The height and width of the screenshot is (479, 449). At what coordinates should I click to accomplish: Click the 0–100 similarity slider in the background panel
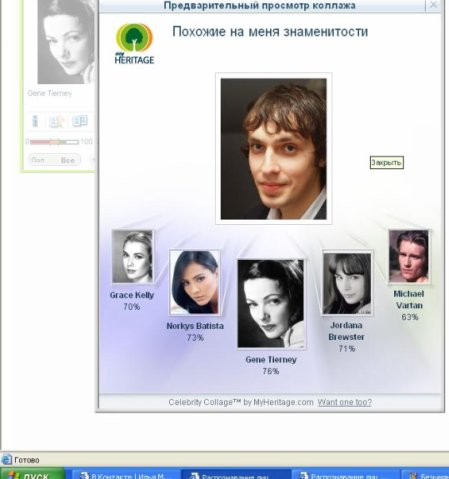[54, 142]
